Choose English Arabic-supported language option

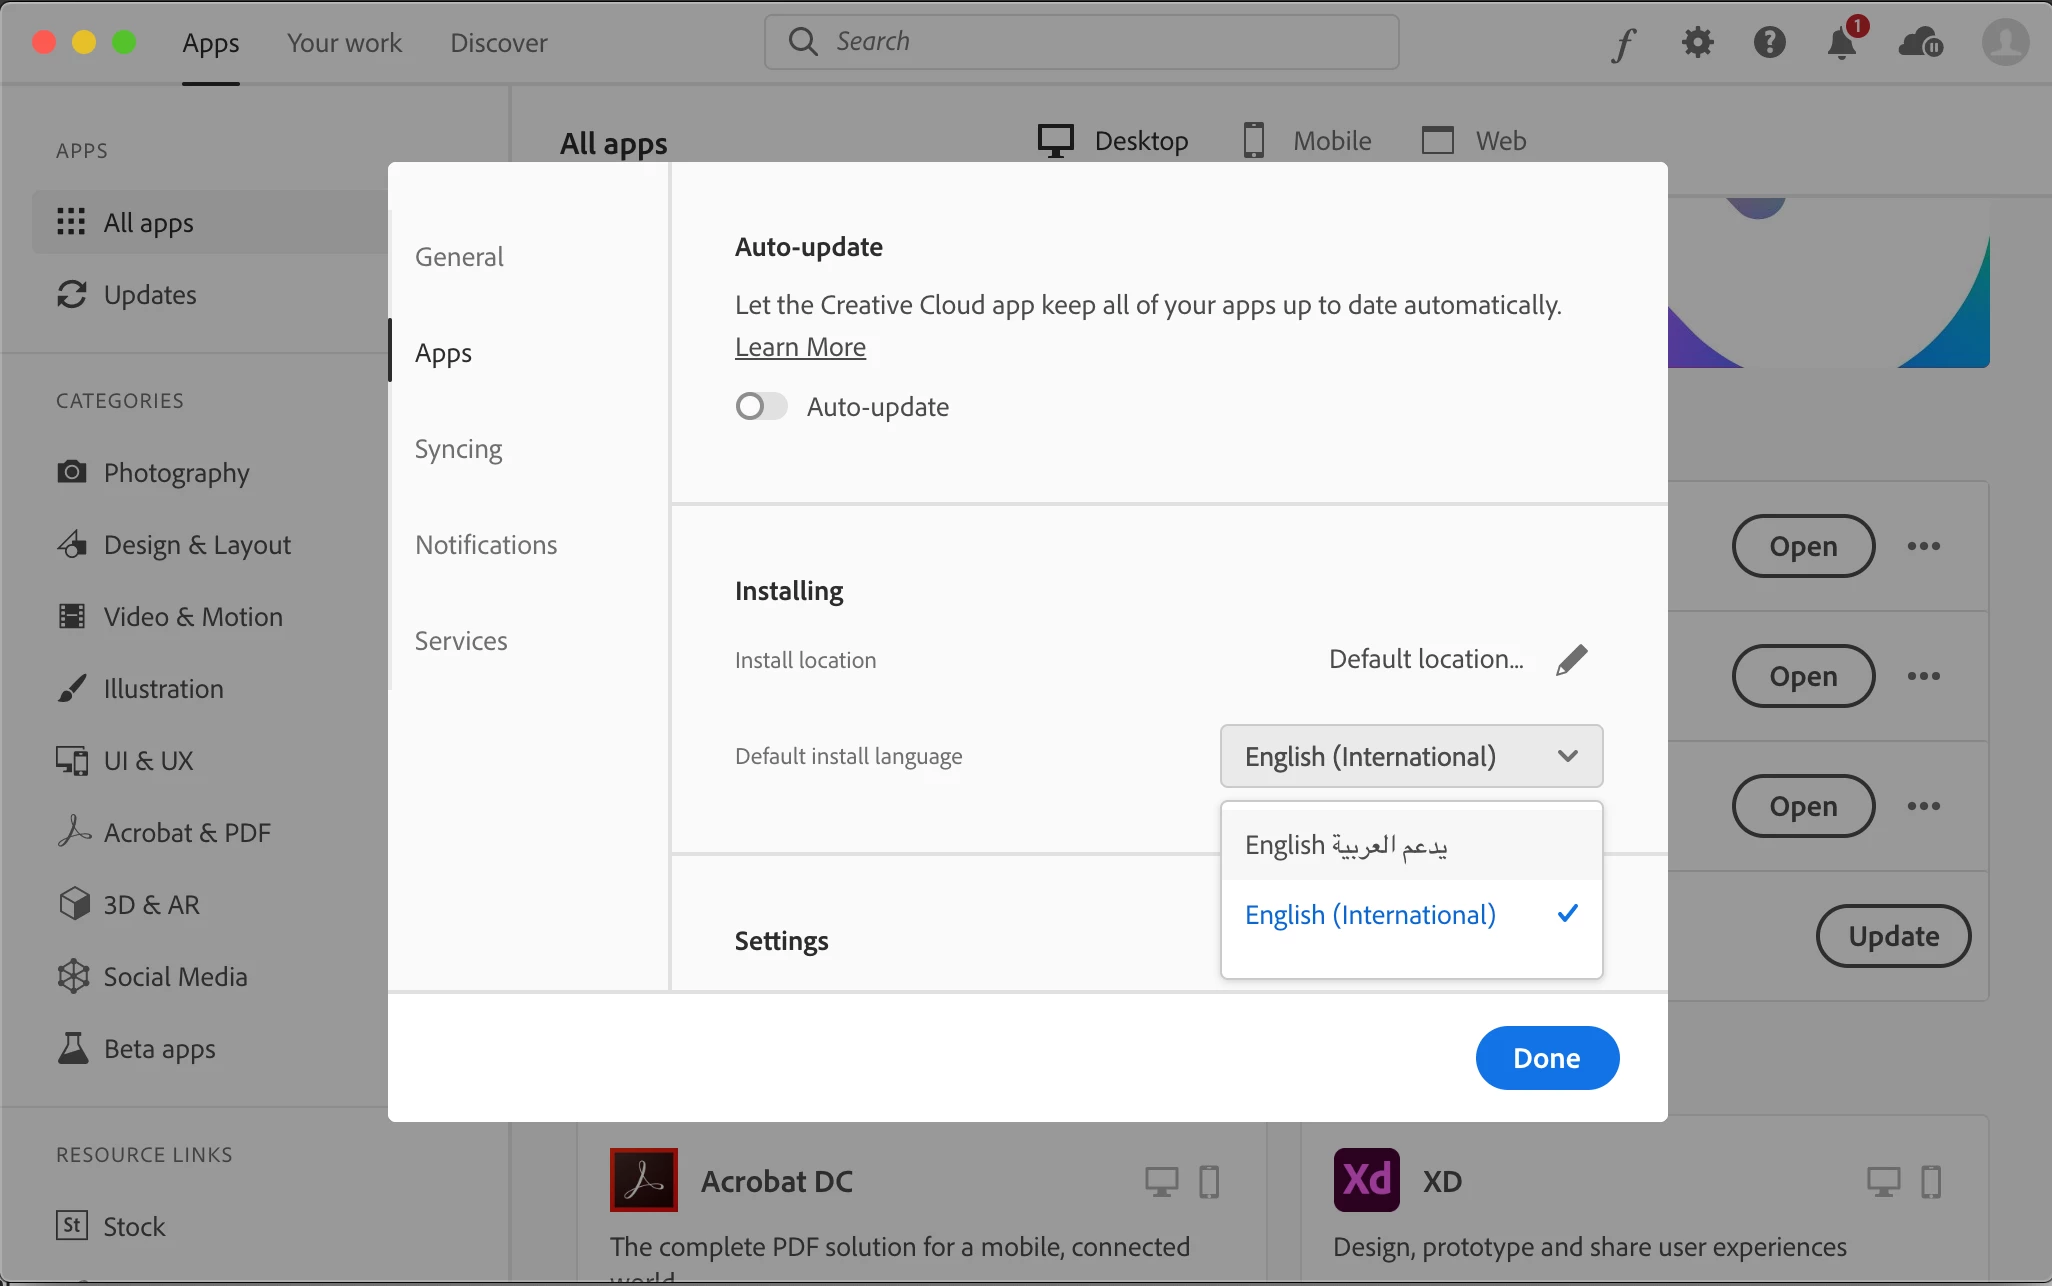point(1411,845)
